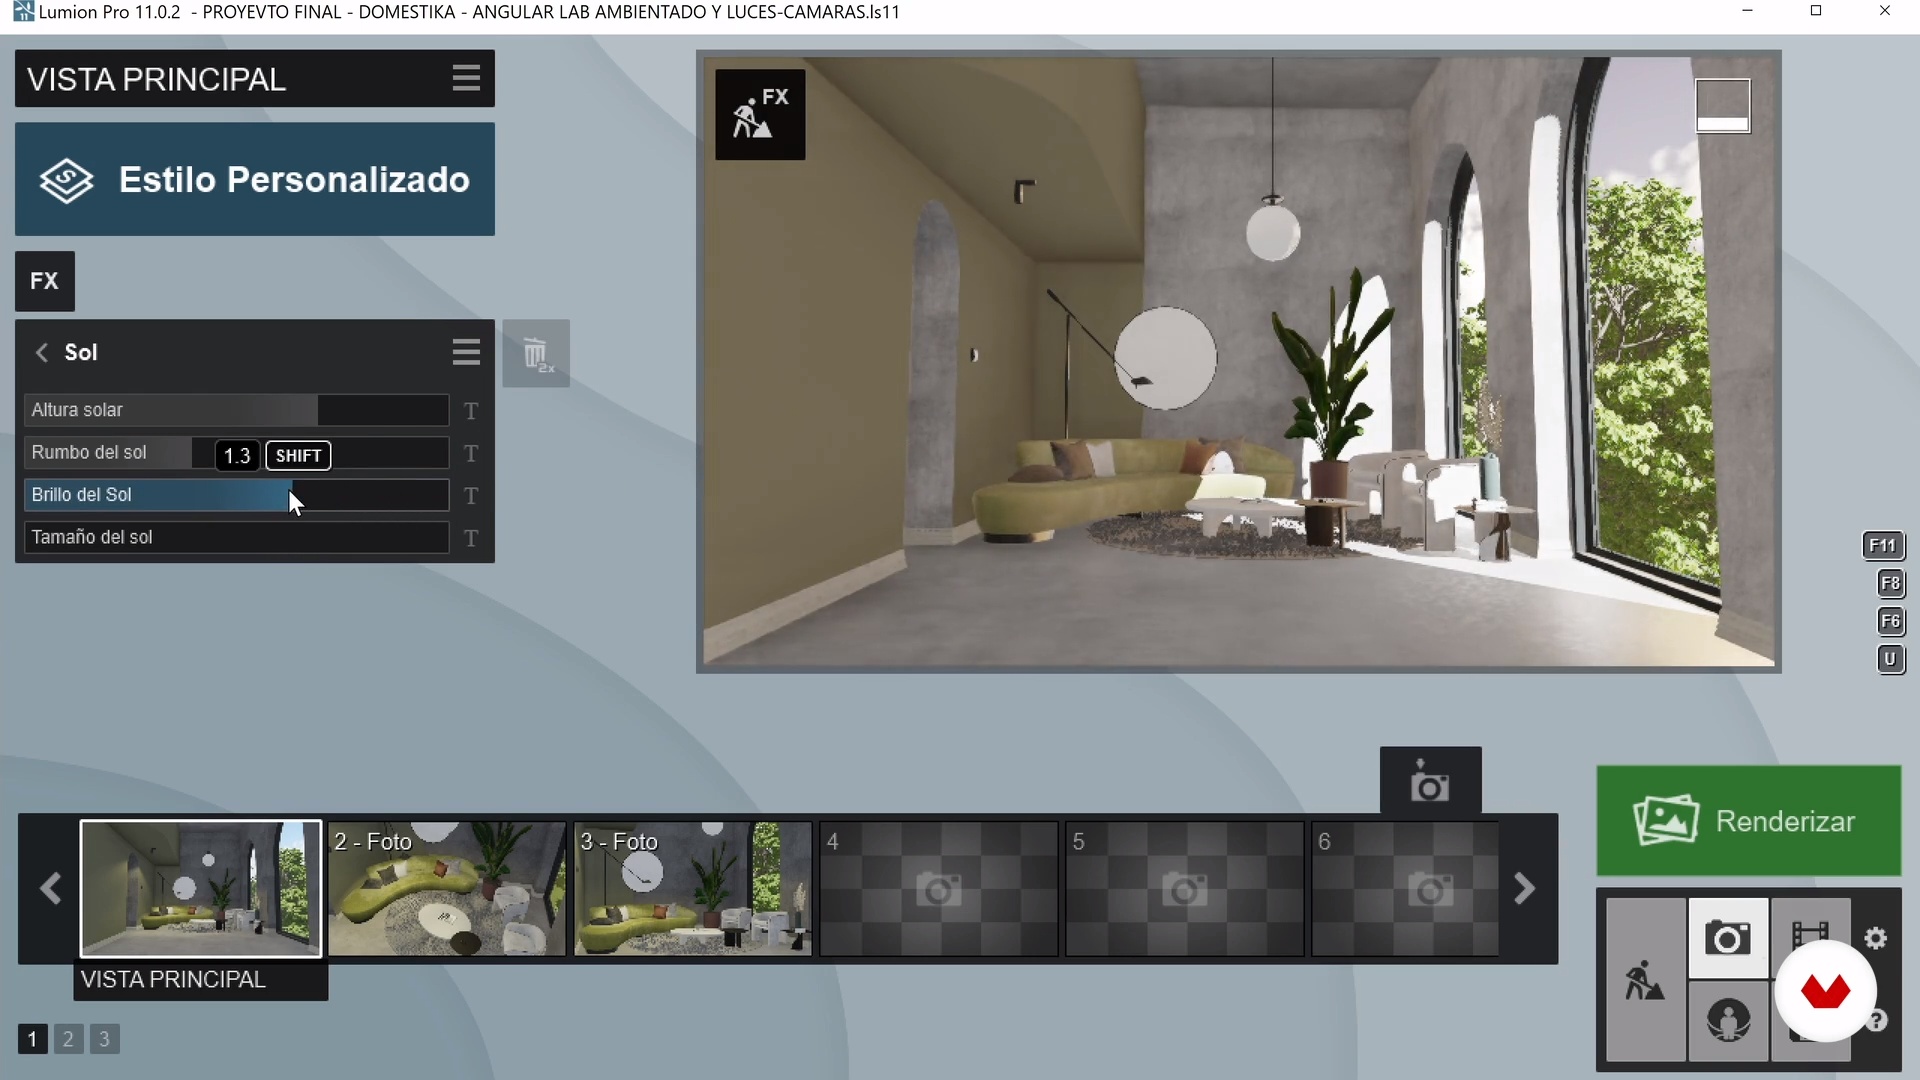This screenshot has width=1920, height=1080.
Task: Select the 2 - Foto thumbnail
Action: point(447,889)
